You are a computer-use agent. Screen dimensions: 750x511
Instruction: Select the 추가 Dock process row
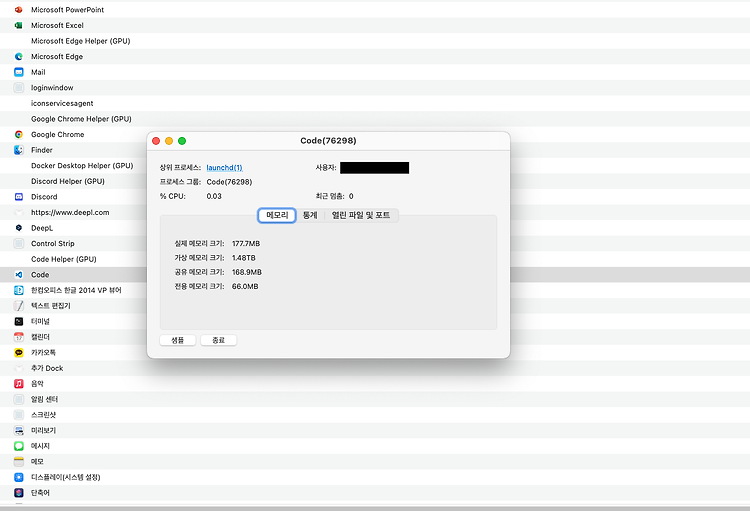coord(375,368)
